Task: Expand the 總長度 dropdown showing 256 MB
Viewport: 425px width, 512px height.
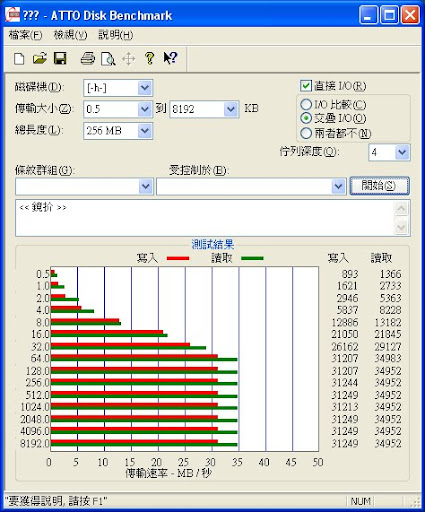Action: [145, 131]
